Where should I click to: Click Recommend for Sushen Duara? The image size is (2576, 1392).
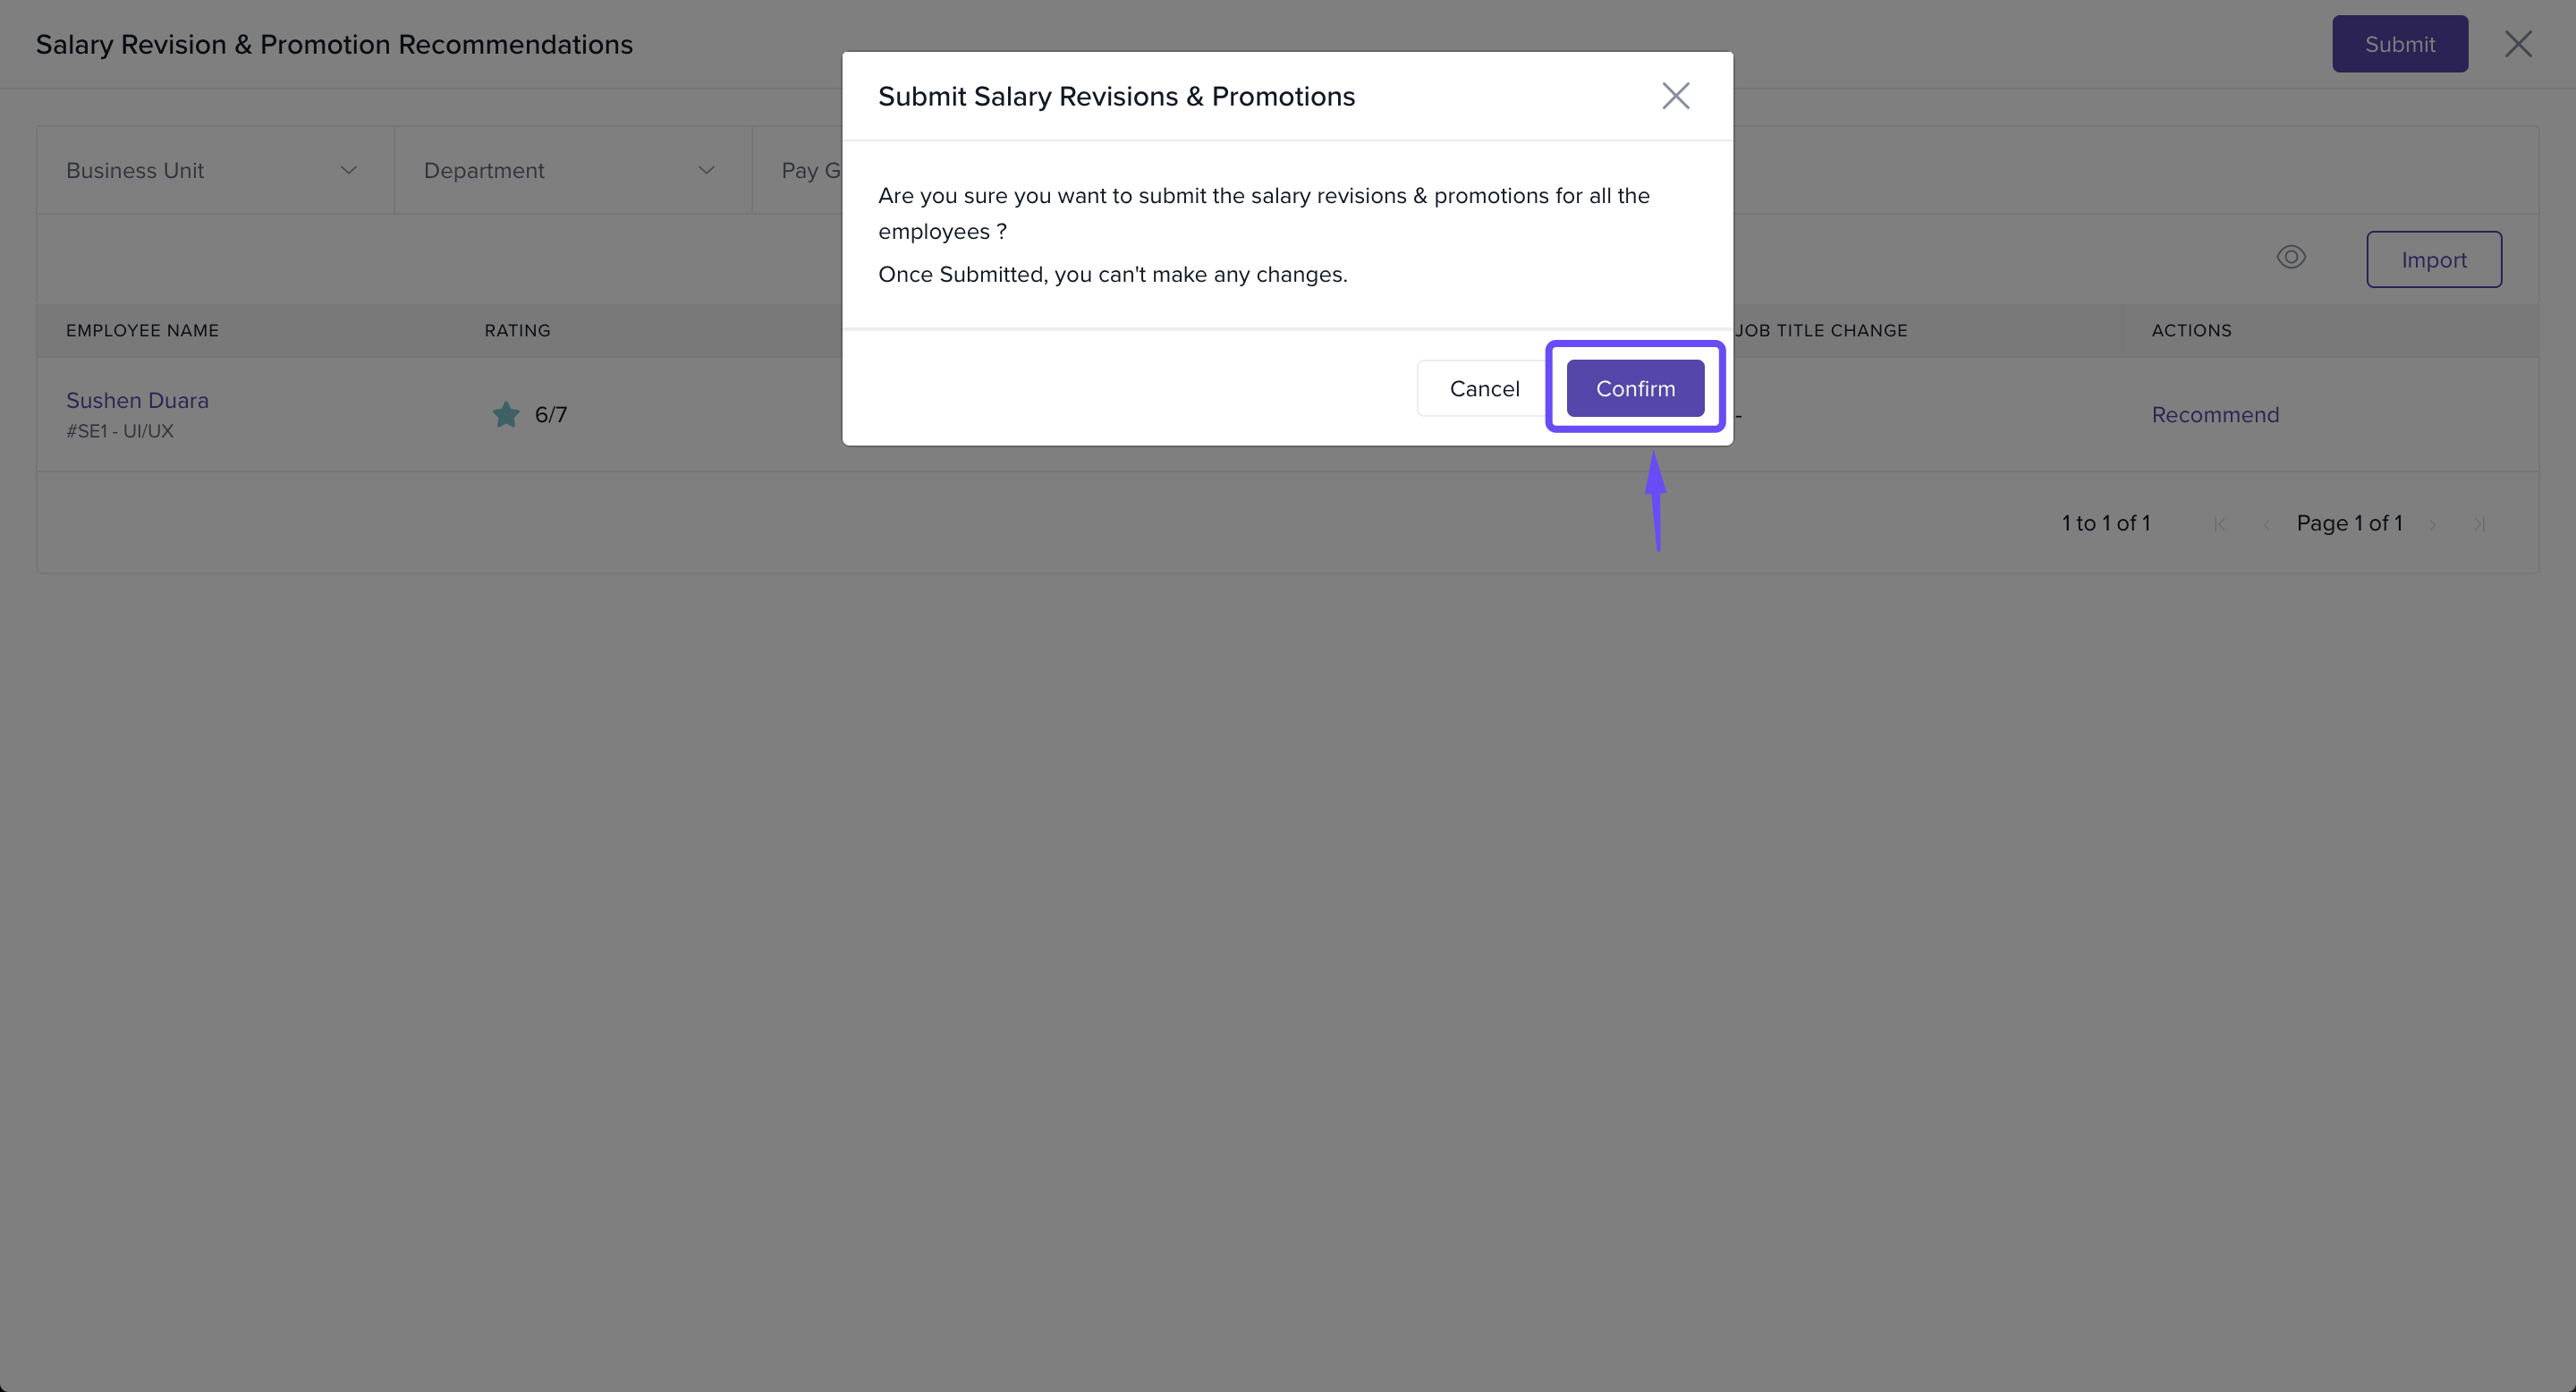tap(2214, 414)
